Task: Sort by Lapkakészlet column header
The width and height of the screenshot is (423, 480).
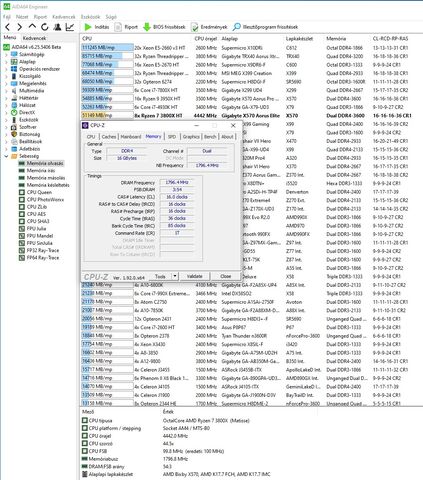Action: click(x=299, y=38)
